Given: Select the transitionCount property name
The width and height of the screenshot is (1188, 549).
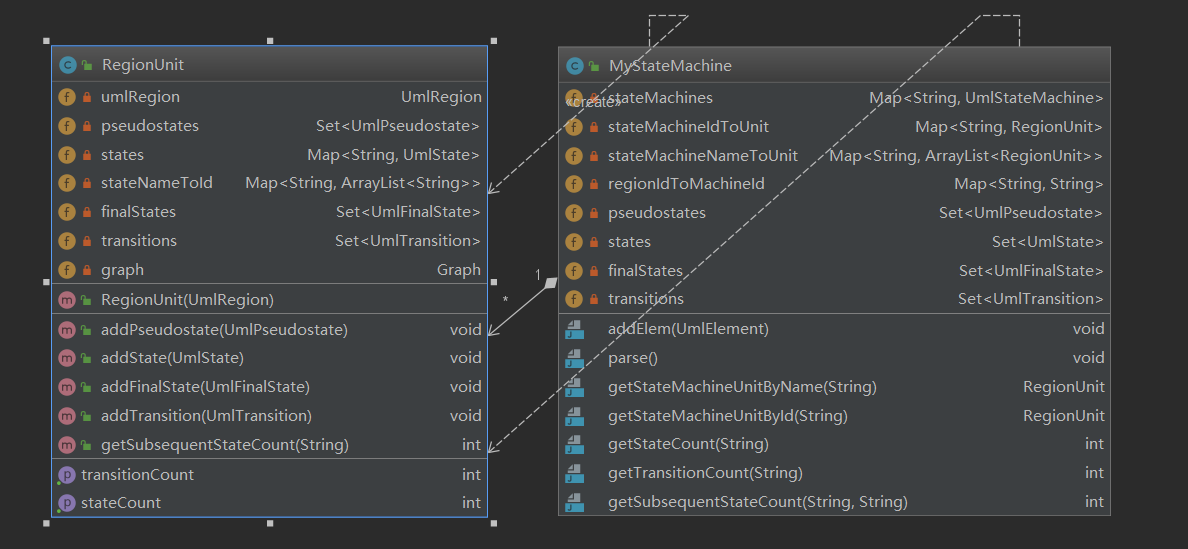Looking at the screenshot, I should [137, 475].
